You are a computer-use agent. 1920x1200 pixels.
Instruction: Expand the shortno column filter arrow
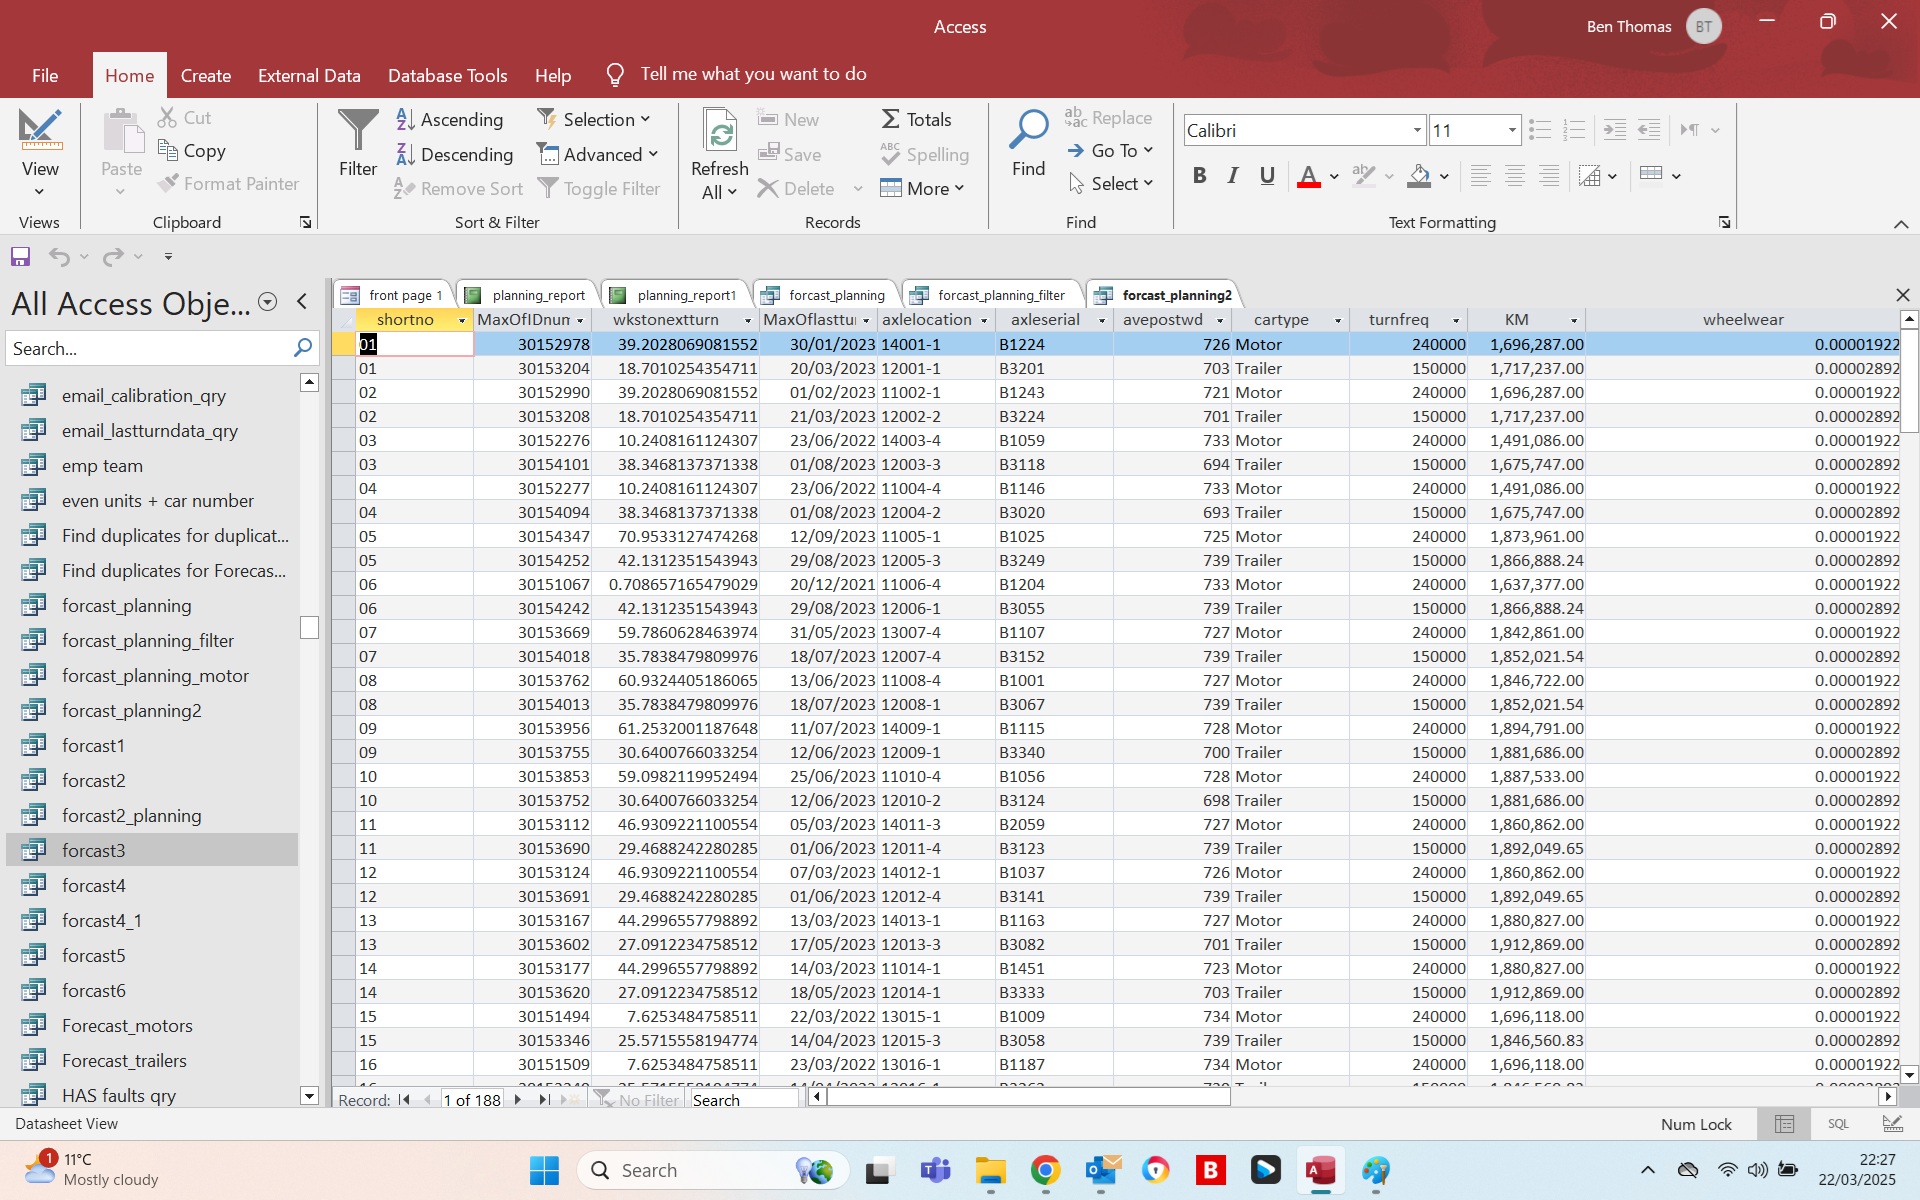pyautogui.click(x=462, y=320)
